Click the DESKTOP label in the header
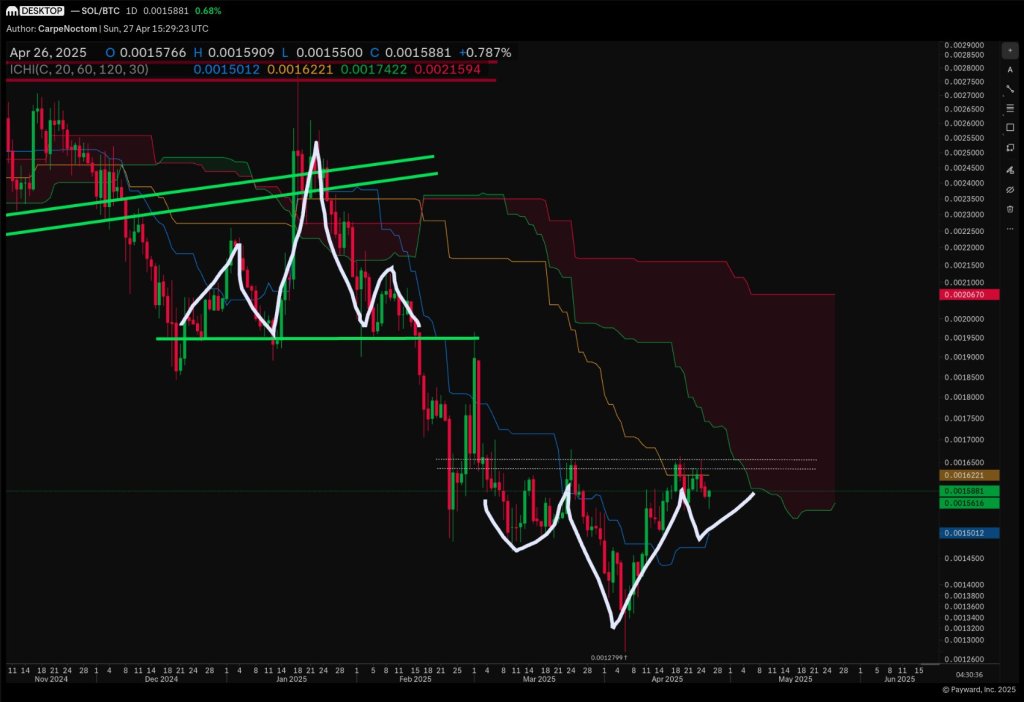Viewport: 1024px width, 702px height. click(x=43, y=10)
